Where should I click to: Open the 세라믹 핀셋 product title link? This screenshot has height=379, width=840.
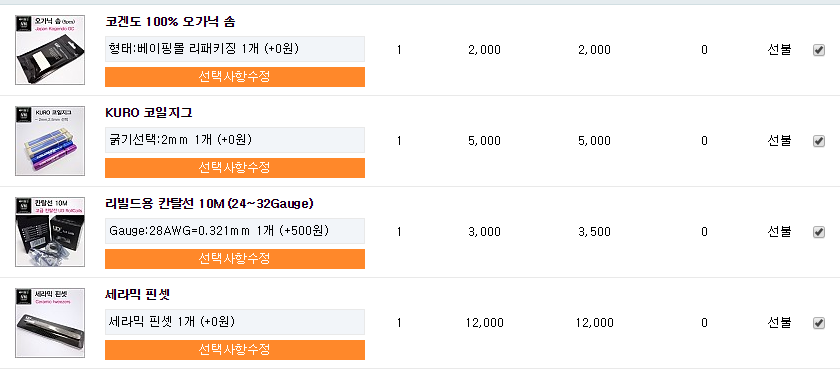point(138,295)
